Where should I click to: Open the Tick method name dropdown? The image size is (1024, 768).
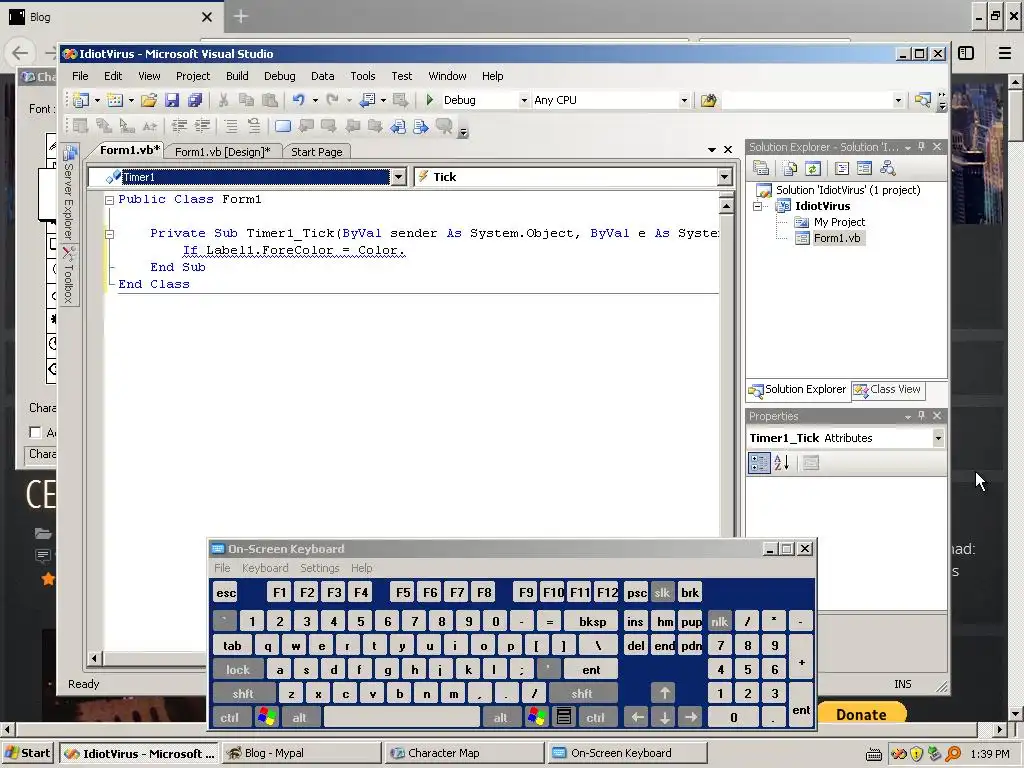(x=724, y=177)
